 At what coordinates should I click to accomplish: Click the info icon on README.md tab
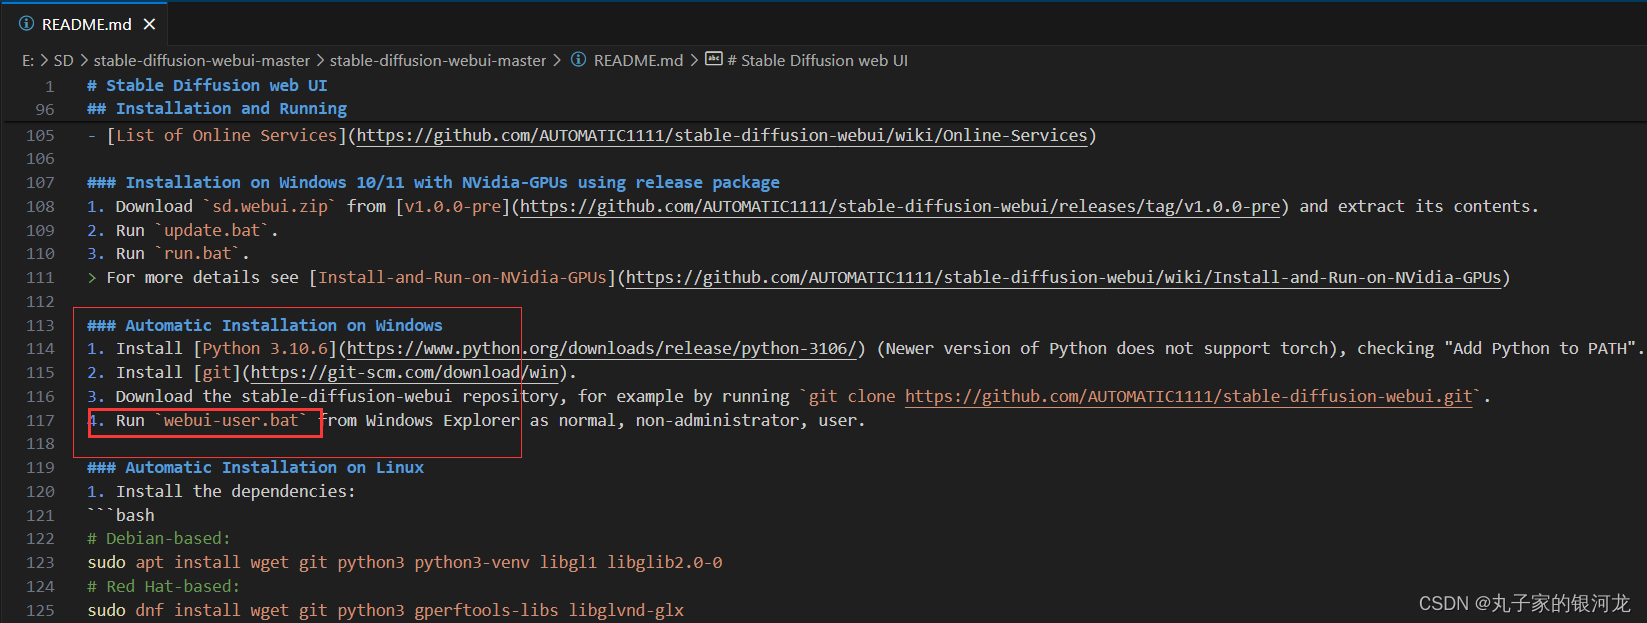tap(26, 24)
